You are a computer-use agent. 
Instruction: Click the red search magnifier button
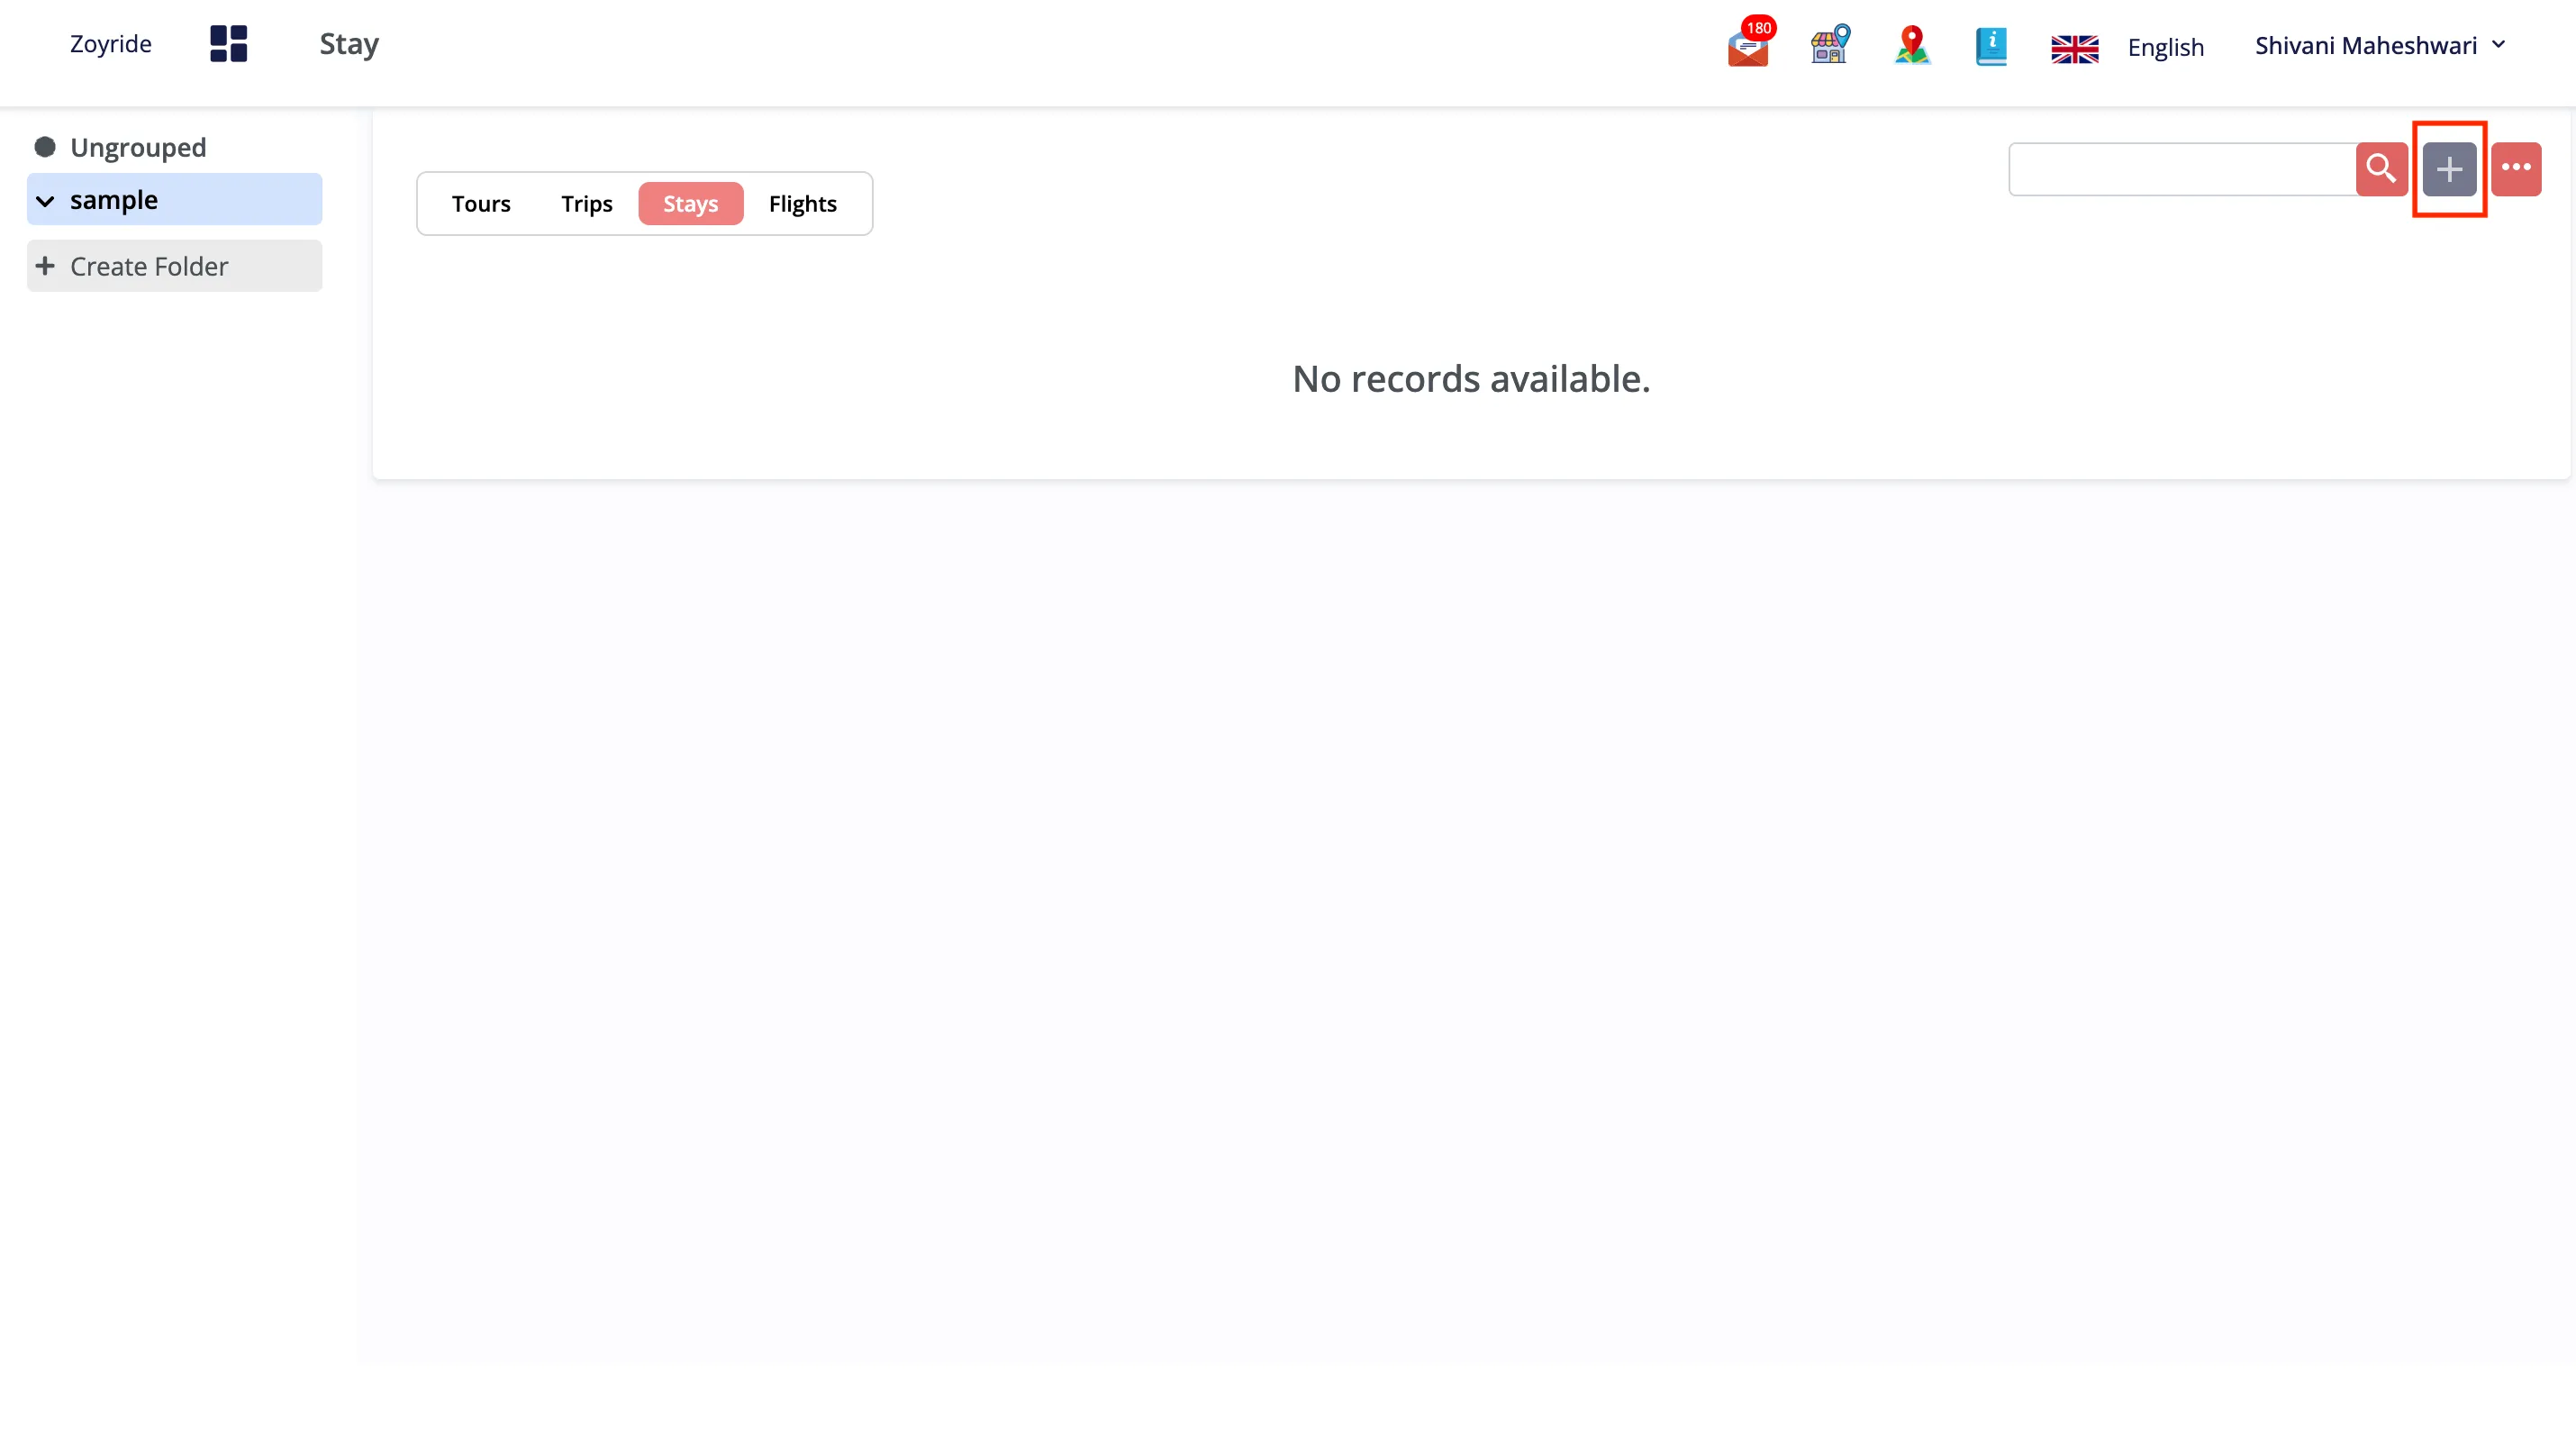(2381, 169)
